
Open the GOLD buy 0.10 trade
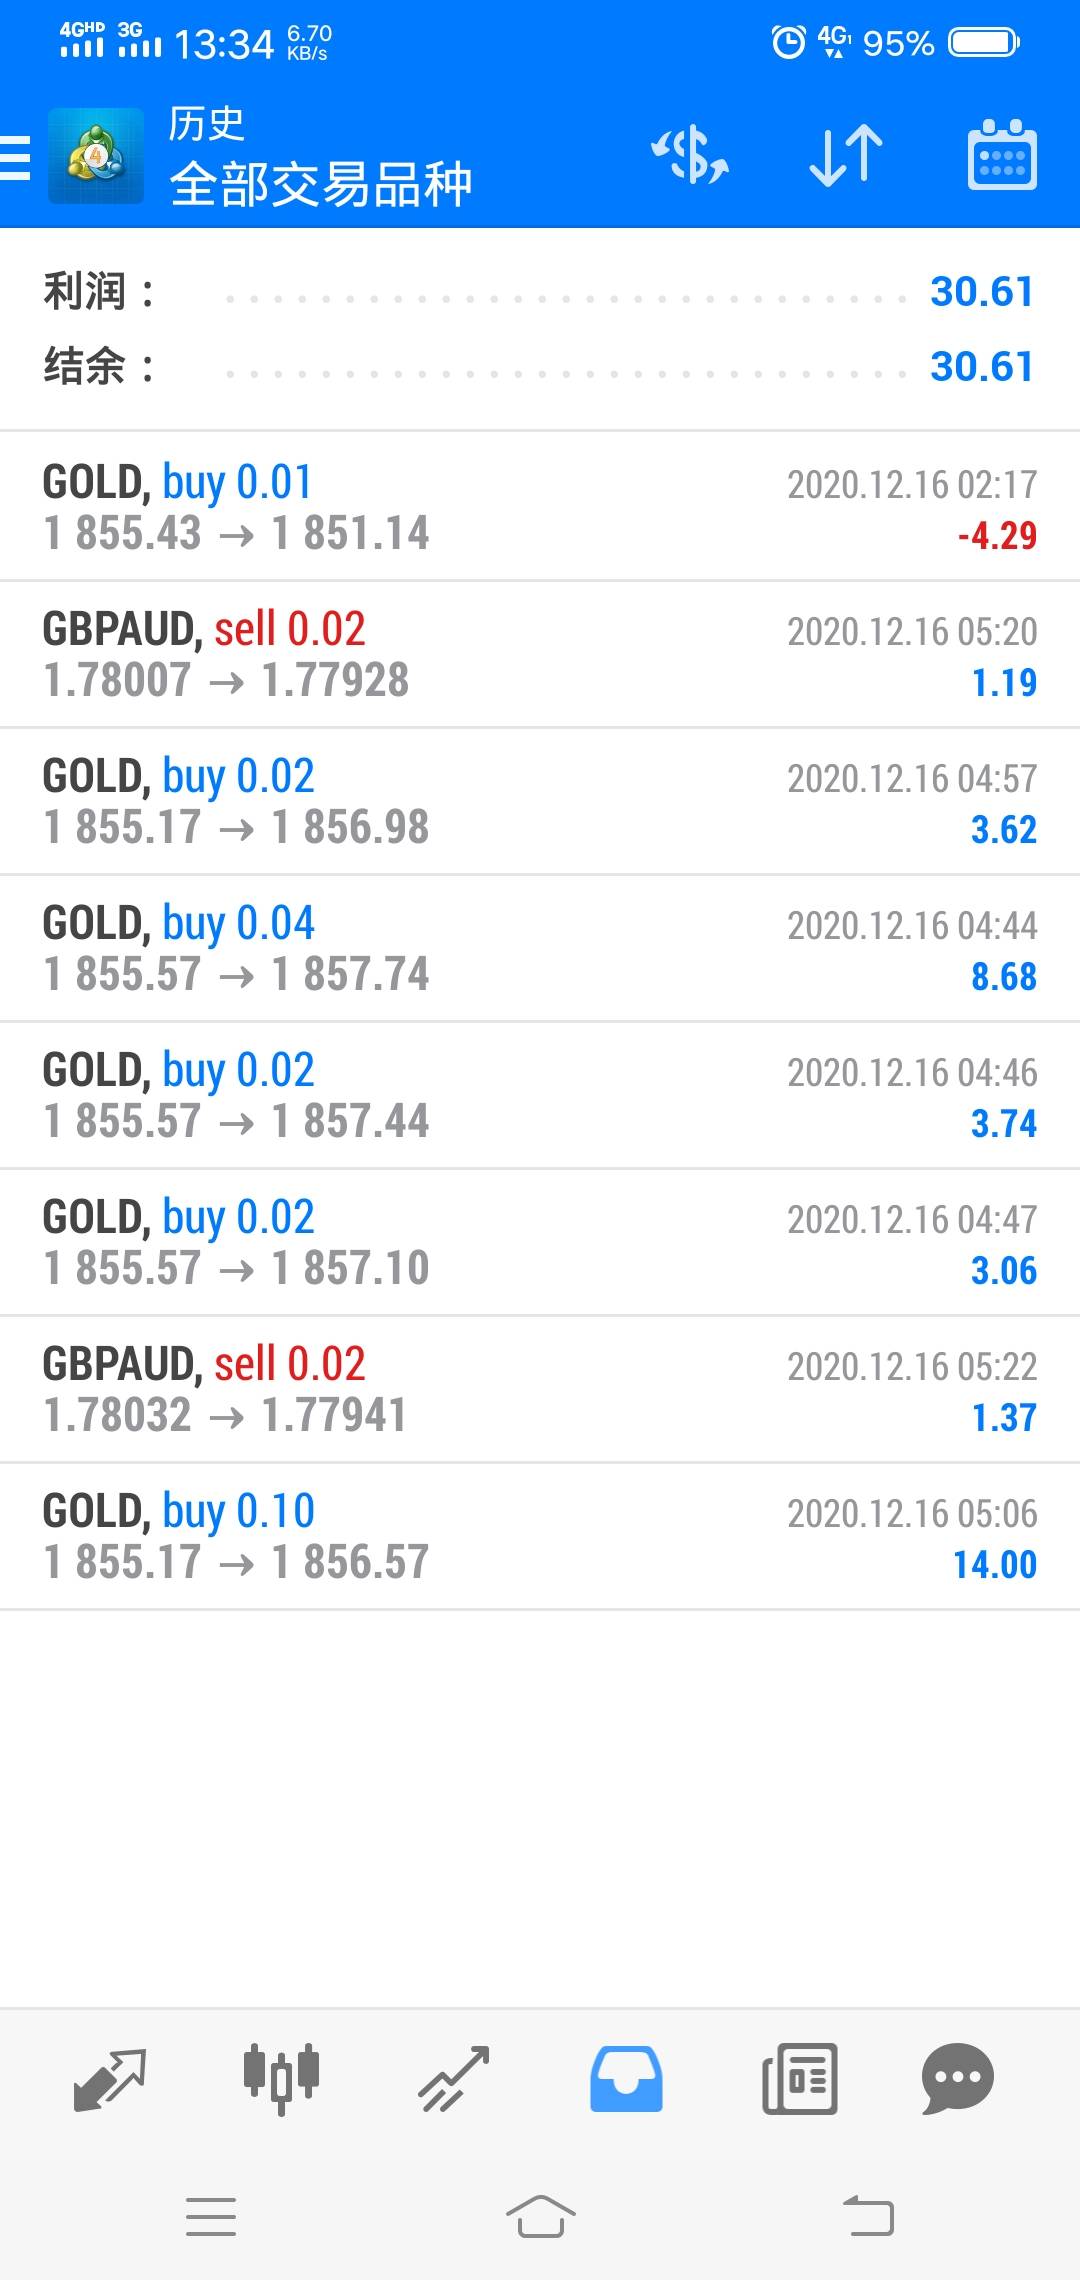point(540,1536)
